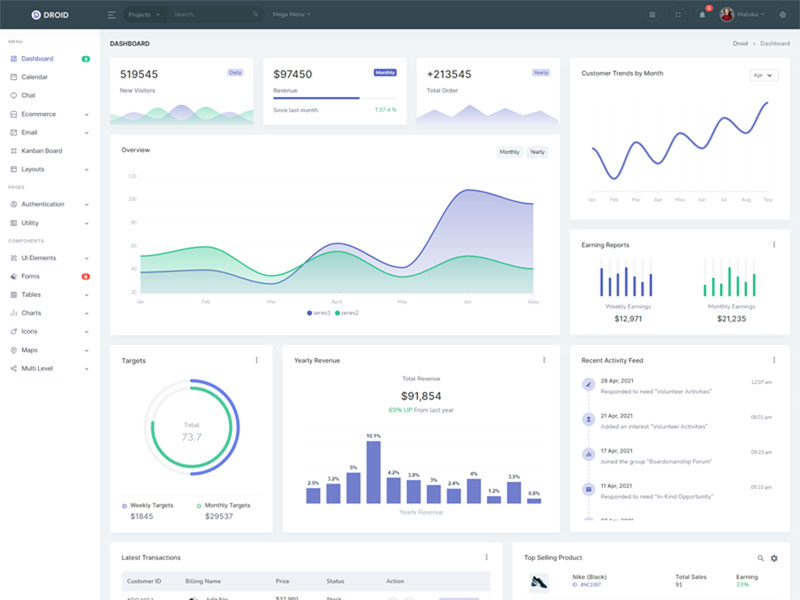
Task: Open Earning Reports three-dot menu
Action: [x=773, y=245]
